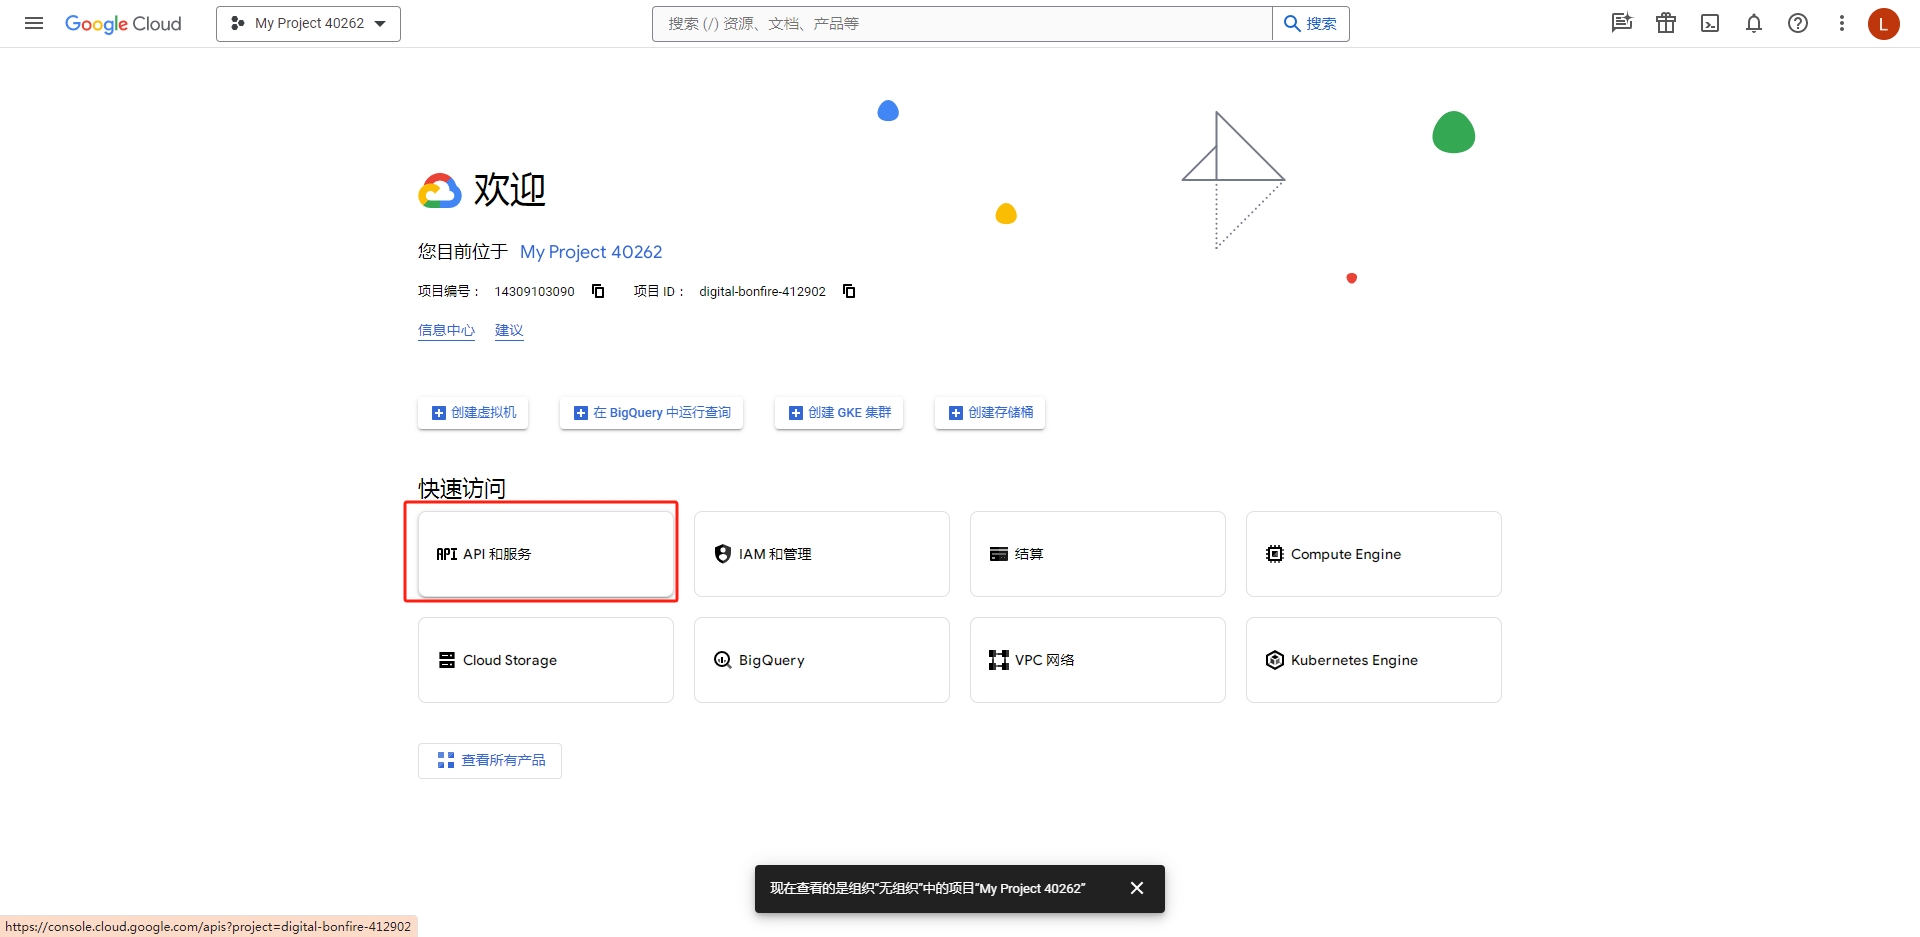Image resolution: width=1920 pixels, height=937 pixels.
Task: Open the 结算 billing card
Action: [1098, 554]
